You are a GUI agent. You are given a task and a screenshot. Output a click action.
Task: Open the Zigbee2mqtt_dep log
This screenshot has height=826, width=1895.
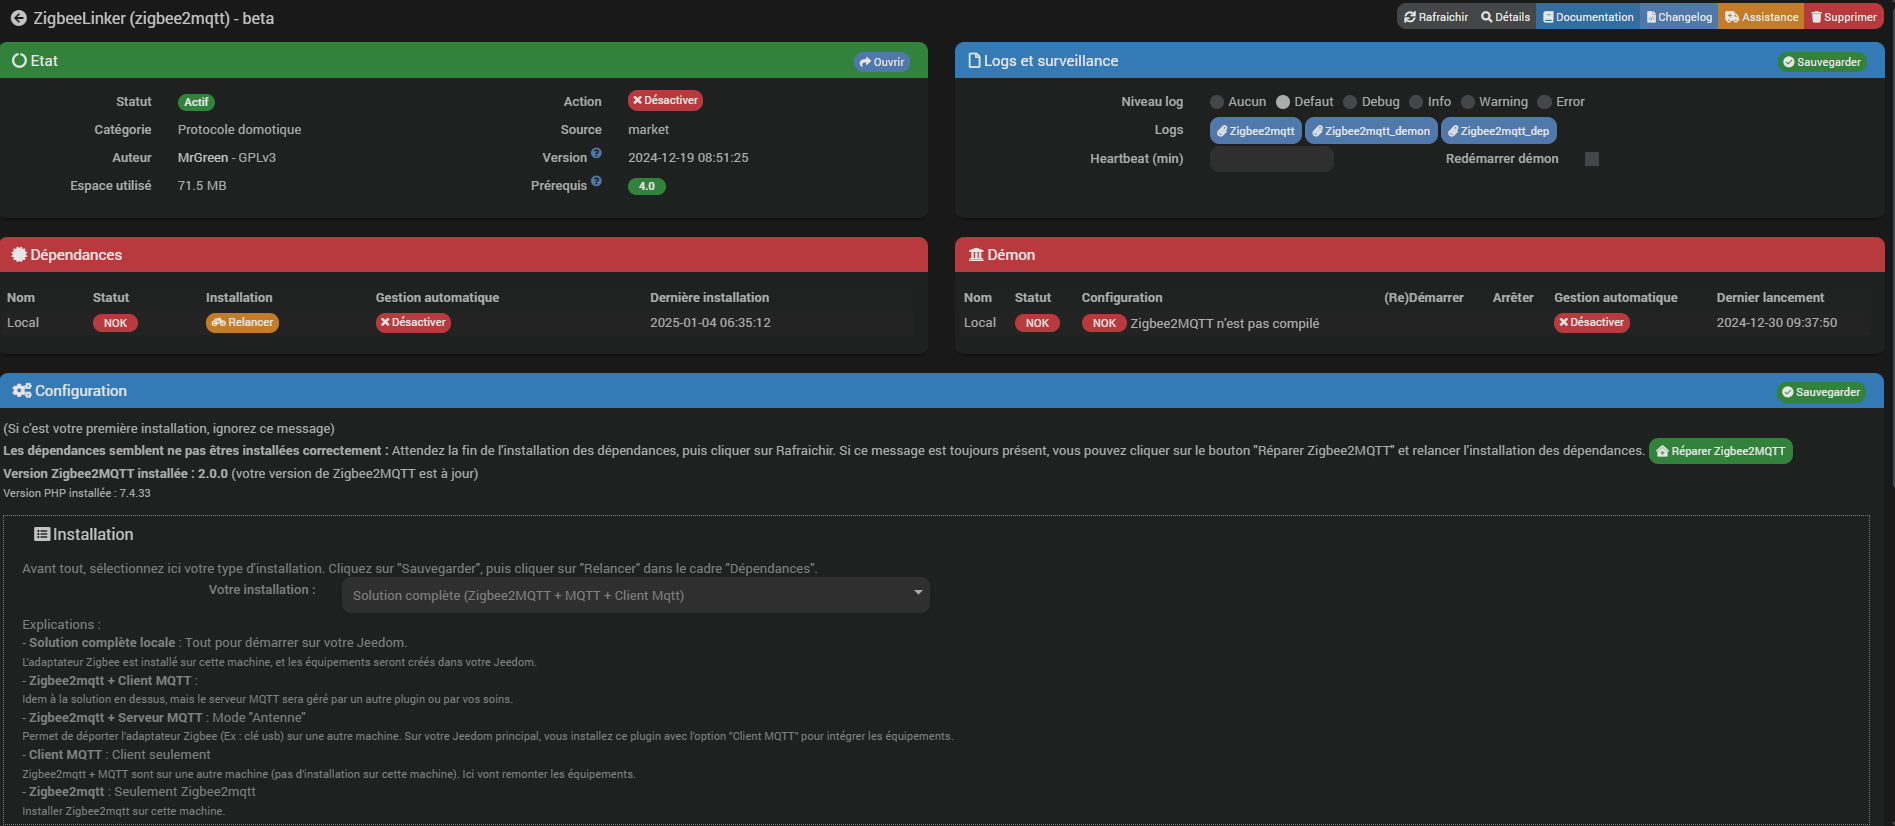point(1498,131)
